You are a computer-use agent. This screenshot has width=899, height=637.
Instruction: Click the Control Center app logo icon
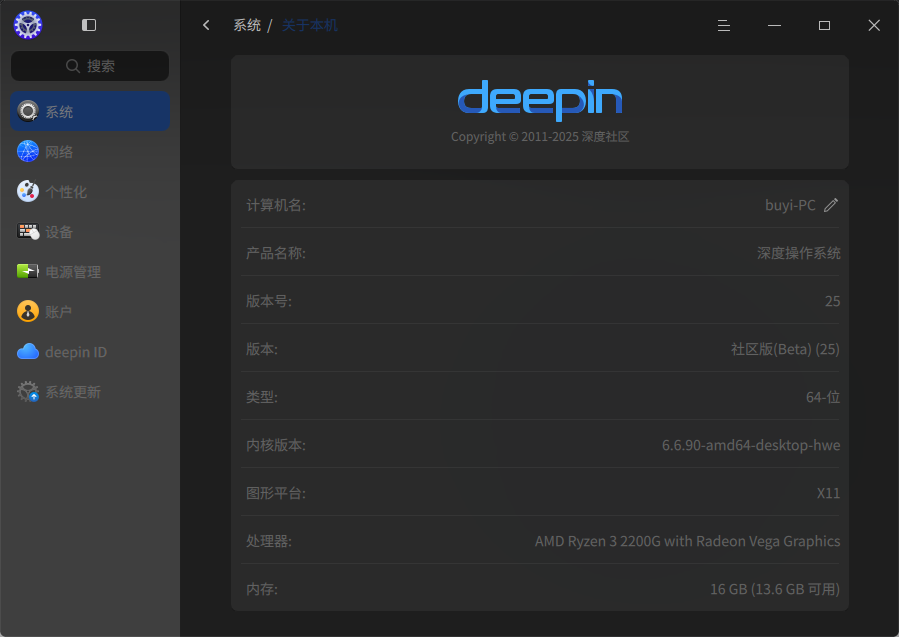pyautogui.click(x=28, y=25)
